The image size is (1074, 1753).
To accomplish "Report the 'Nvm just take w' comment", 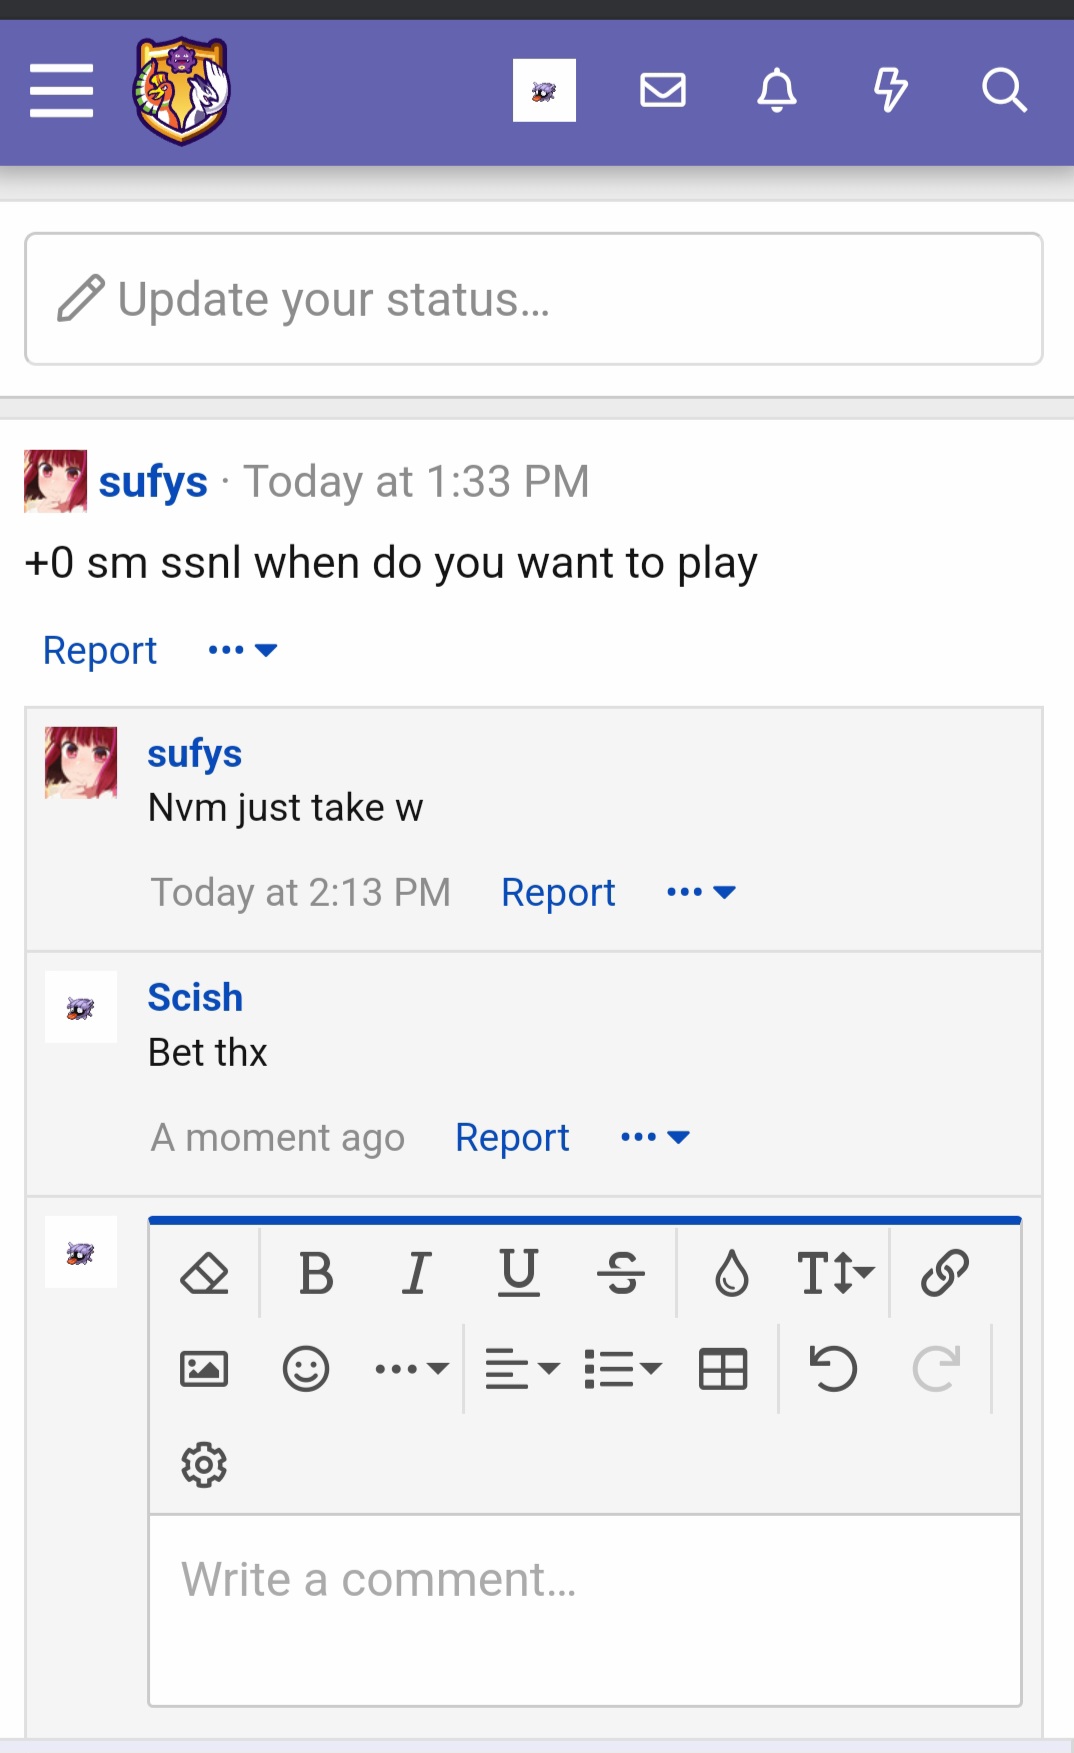I will click(558, 892).
